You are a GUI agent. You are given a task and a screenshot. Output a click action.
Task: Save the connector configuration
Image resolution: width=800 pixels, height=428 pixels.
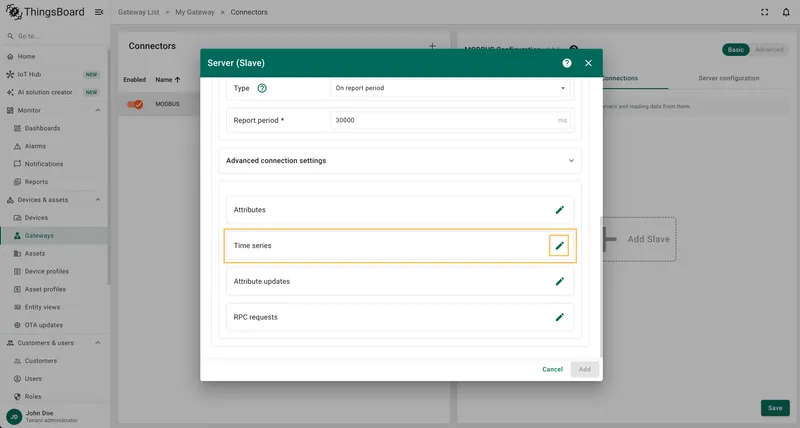[775, 408]
